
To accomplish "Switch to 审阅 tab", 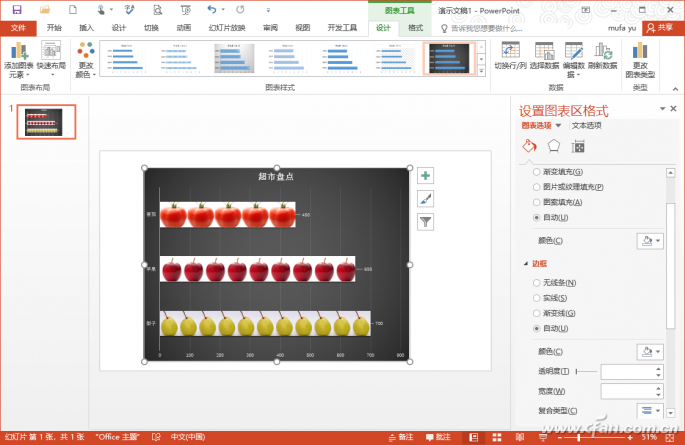I will (x=270, y=28).
